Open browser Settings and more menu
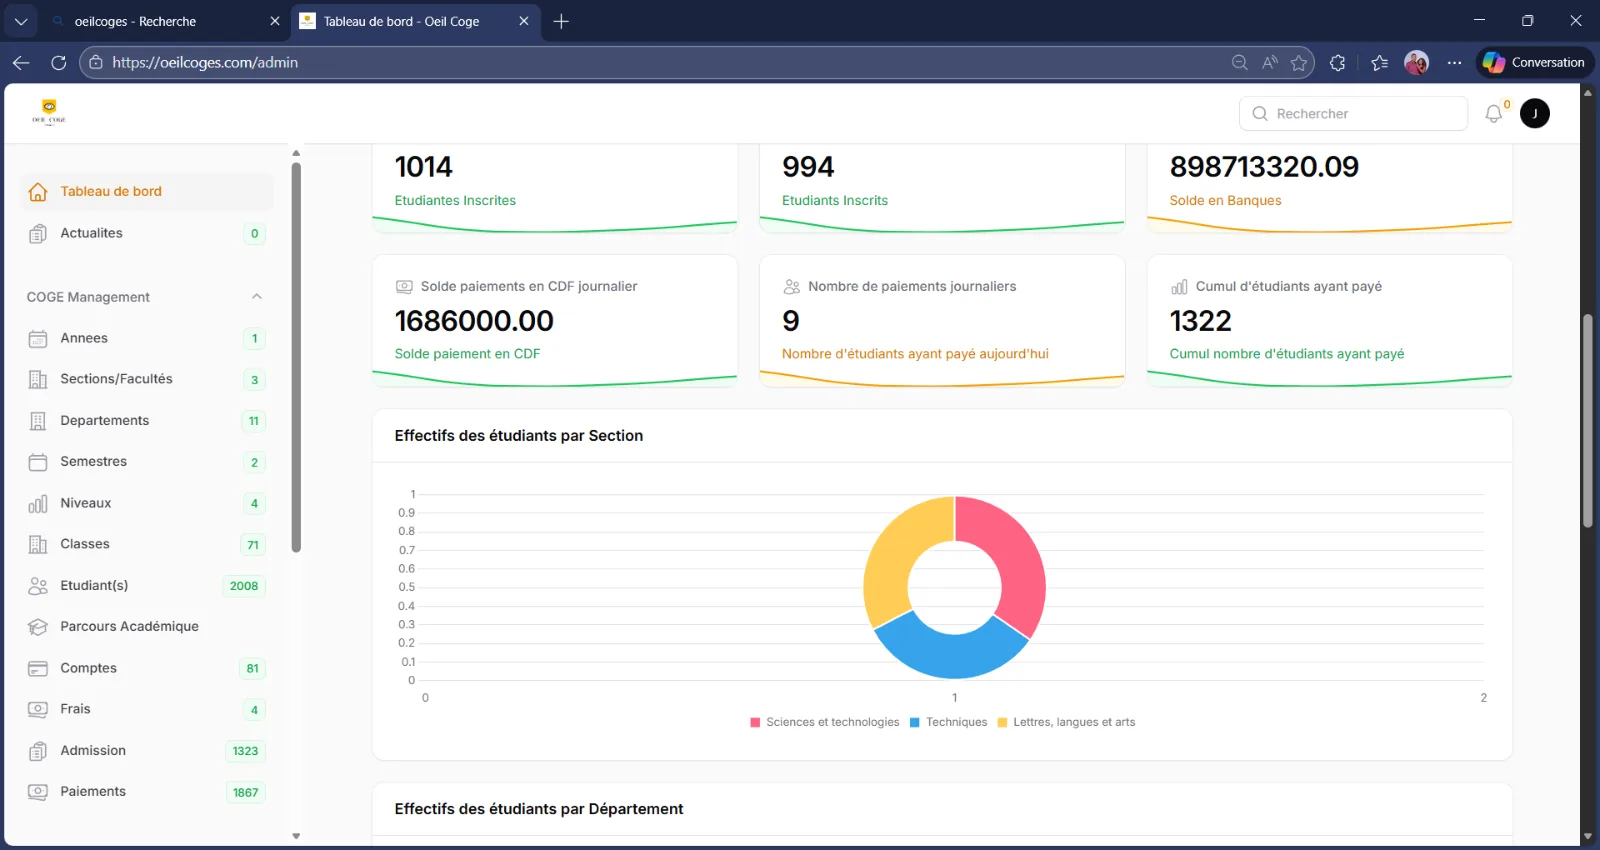 1455,63
